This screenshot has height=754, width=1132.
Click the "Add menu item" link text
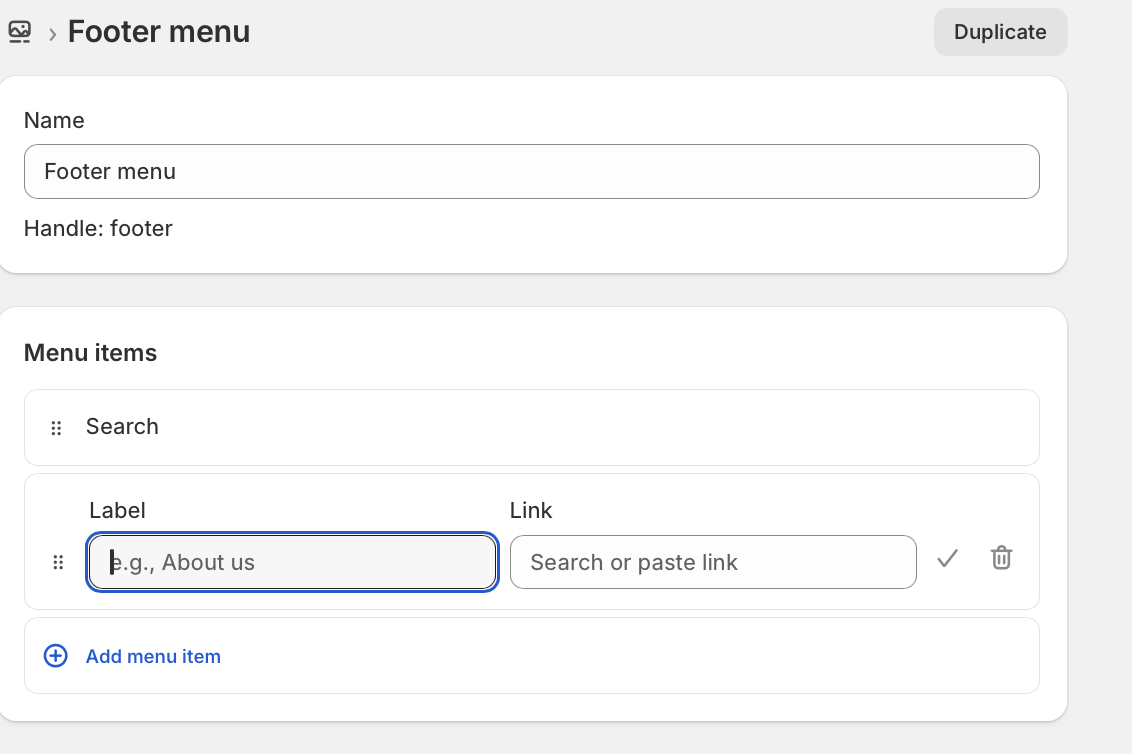tap(153, 657)
